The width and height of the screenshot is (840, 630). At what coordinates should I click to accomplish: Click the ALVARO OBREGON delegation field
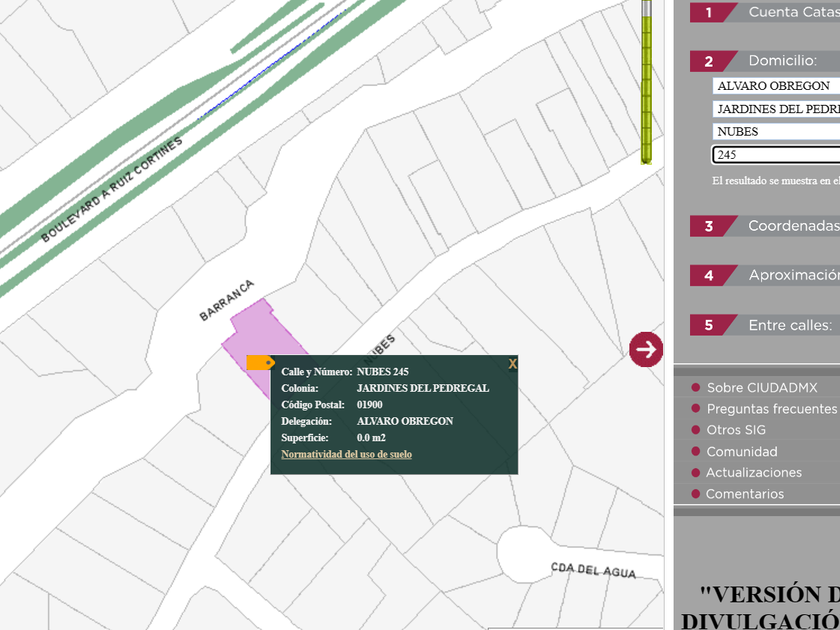coord(776,86)
